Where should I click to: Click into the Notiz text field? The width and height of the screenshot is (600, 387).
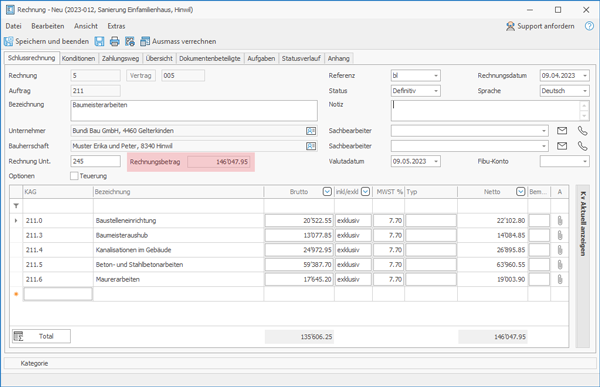(x=486, y=111)
